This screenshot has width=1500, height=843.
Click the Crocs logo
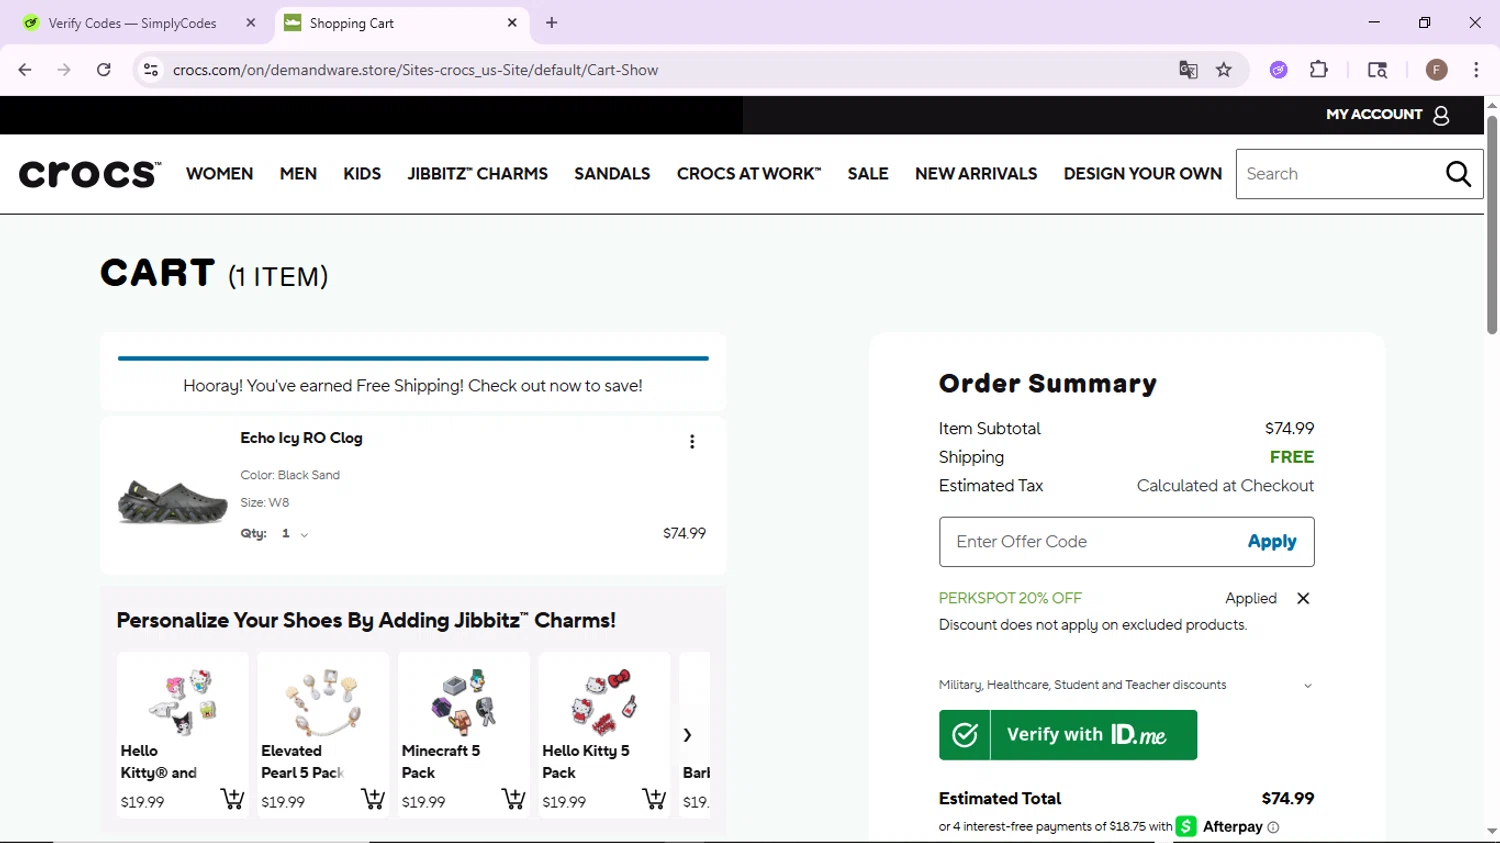[x=89, y=174]
